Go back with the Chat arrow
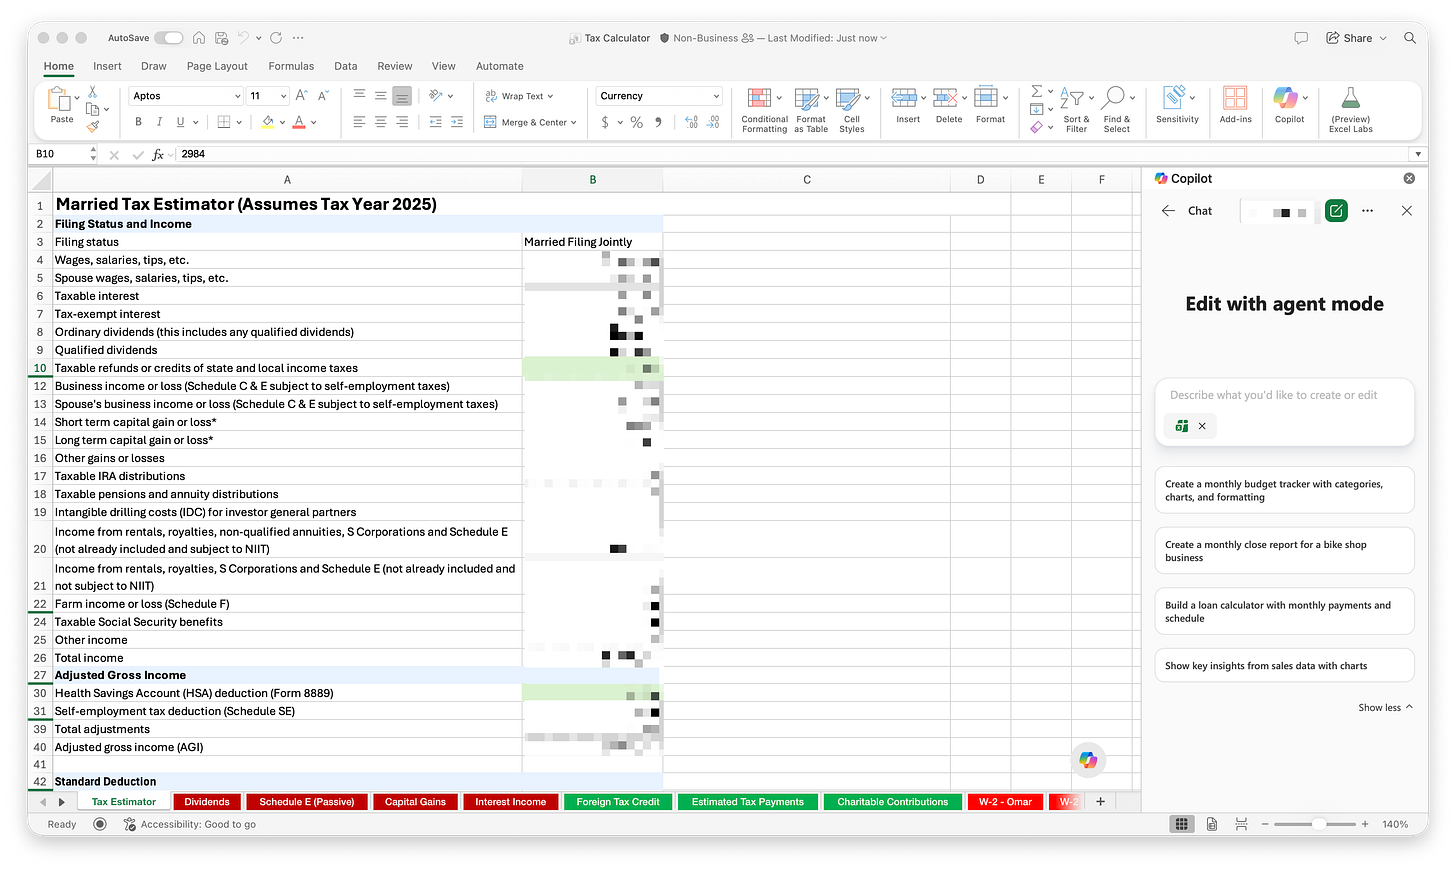This screenshot has height=870, width=1456. point(1168,211)
